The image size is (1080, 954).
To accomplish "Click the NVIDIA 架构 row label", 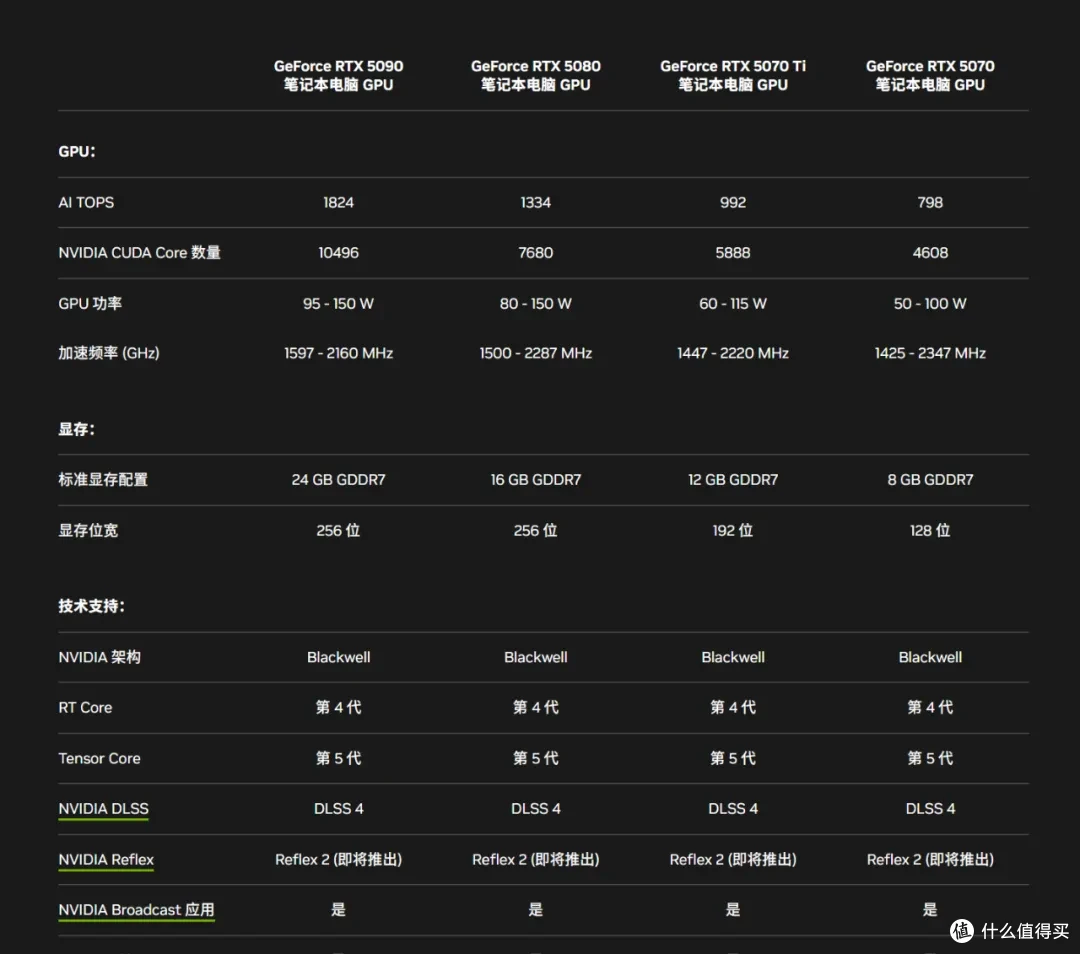I will 100,657.
